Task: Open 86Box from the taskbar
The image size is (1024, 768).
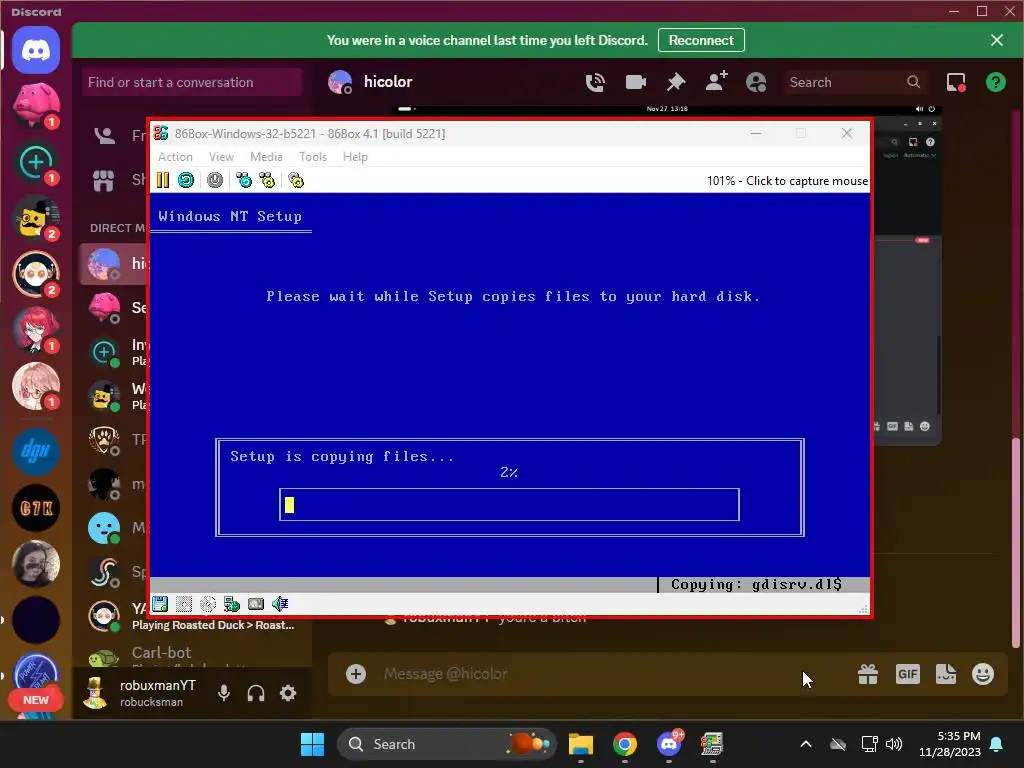Action: 712,744
